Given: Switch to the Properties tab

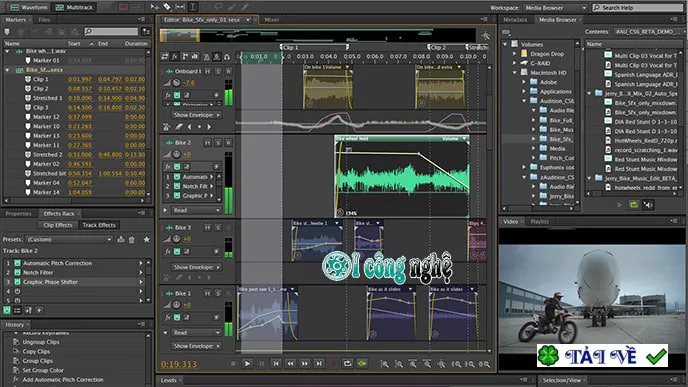Looking at the screenshot, I should click(18, 214).
